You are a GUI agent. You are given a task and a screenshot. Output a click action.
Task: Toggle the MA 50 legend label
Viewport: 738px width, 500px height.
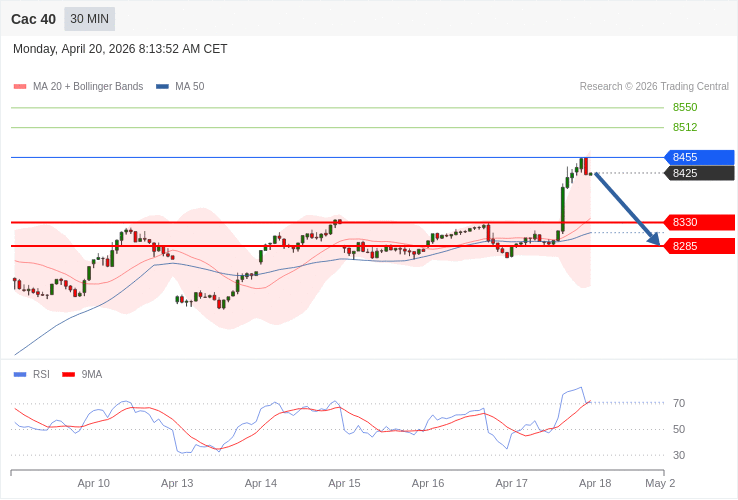[x=189, y=87]
